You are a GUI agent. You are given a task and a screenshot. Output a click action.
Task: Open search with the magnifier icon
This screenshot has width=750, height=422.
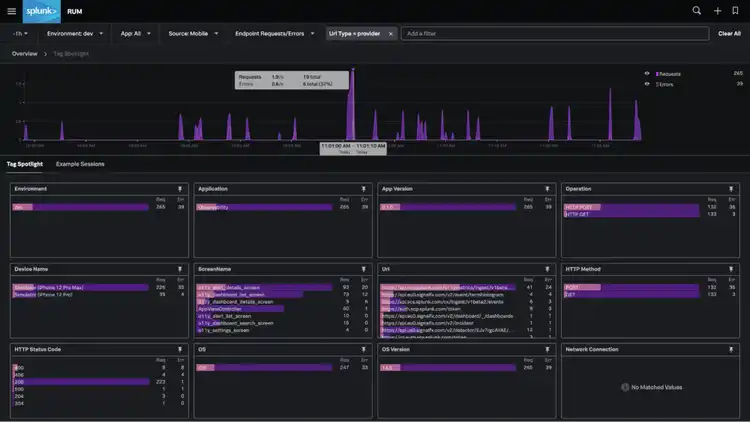(697, 11)
